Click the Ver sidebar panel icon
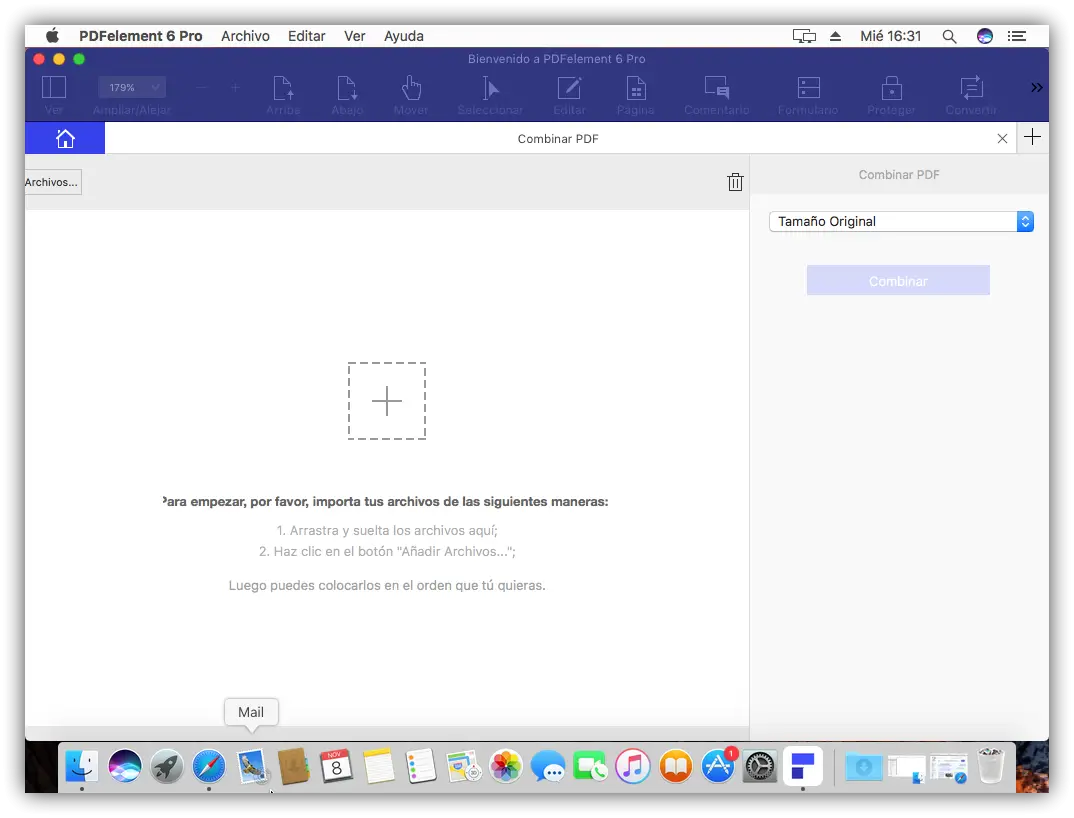This screenshot has height=818, width=1074. coord(53,88)
